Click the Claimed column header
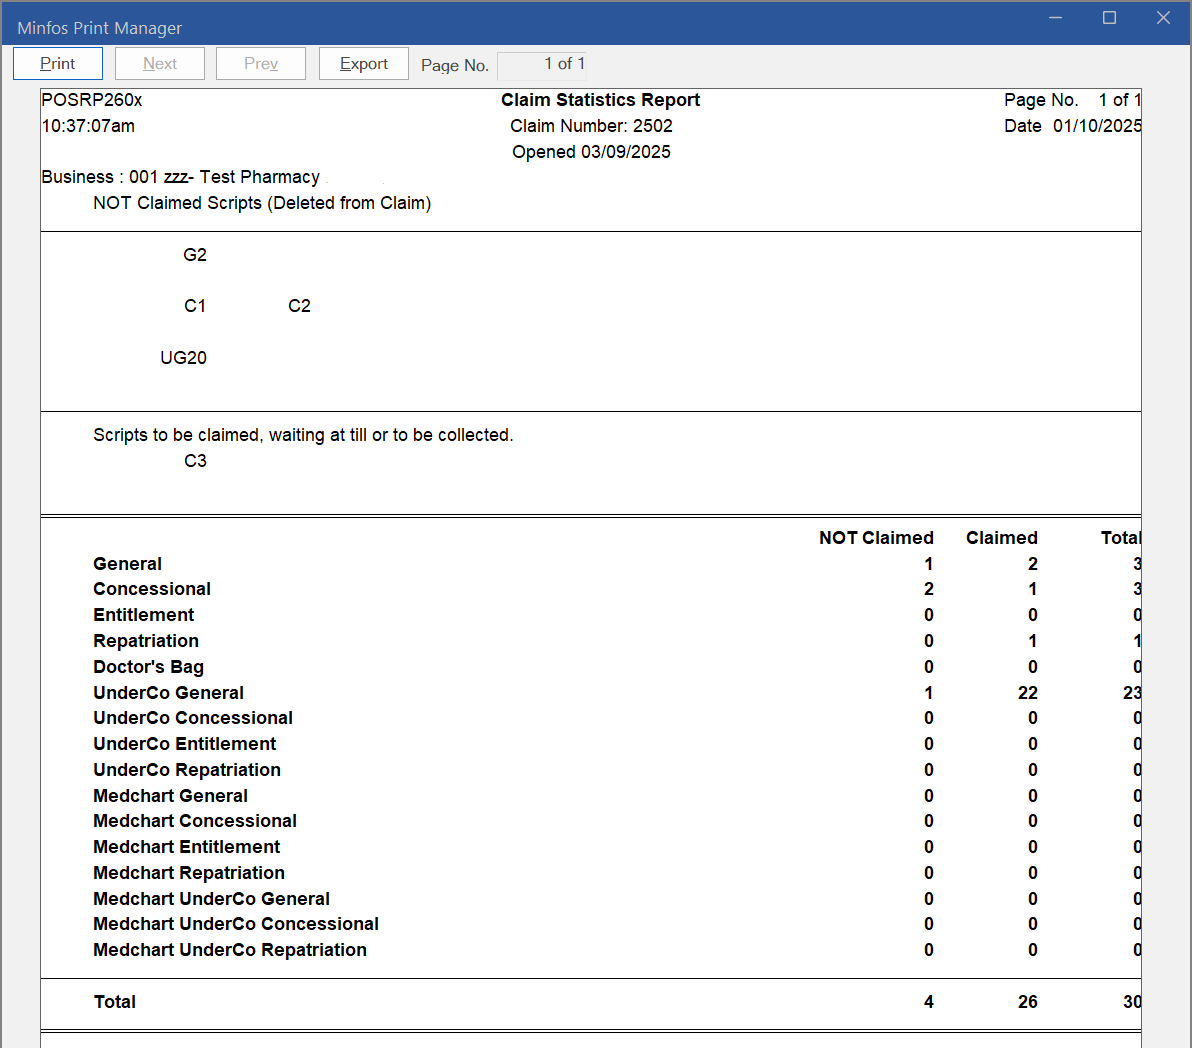 click(1001, 538)
